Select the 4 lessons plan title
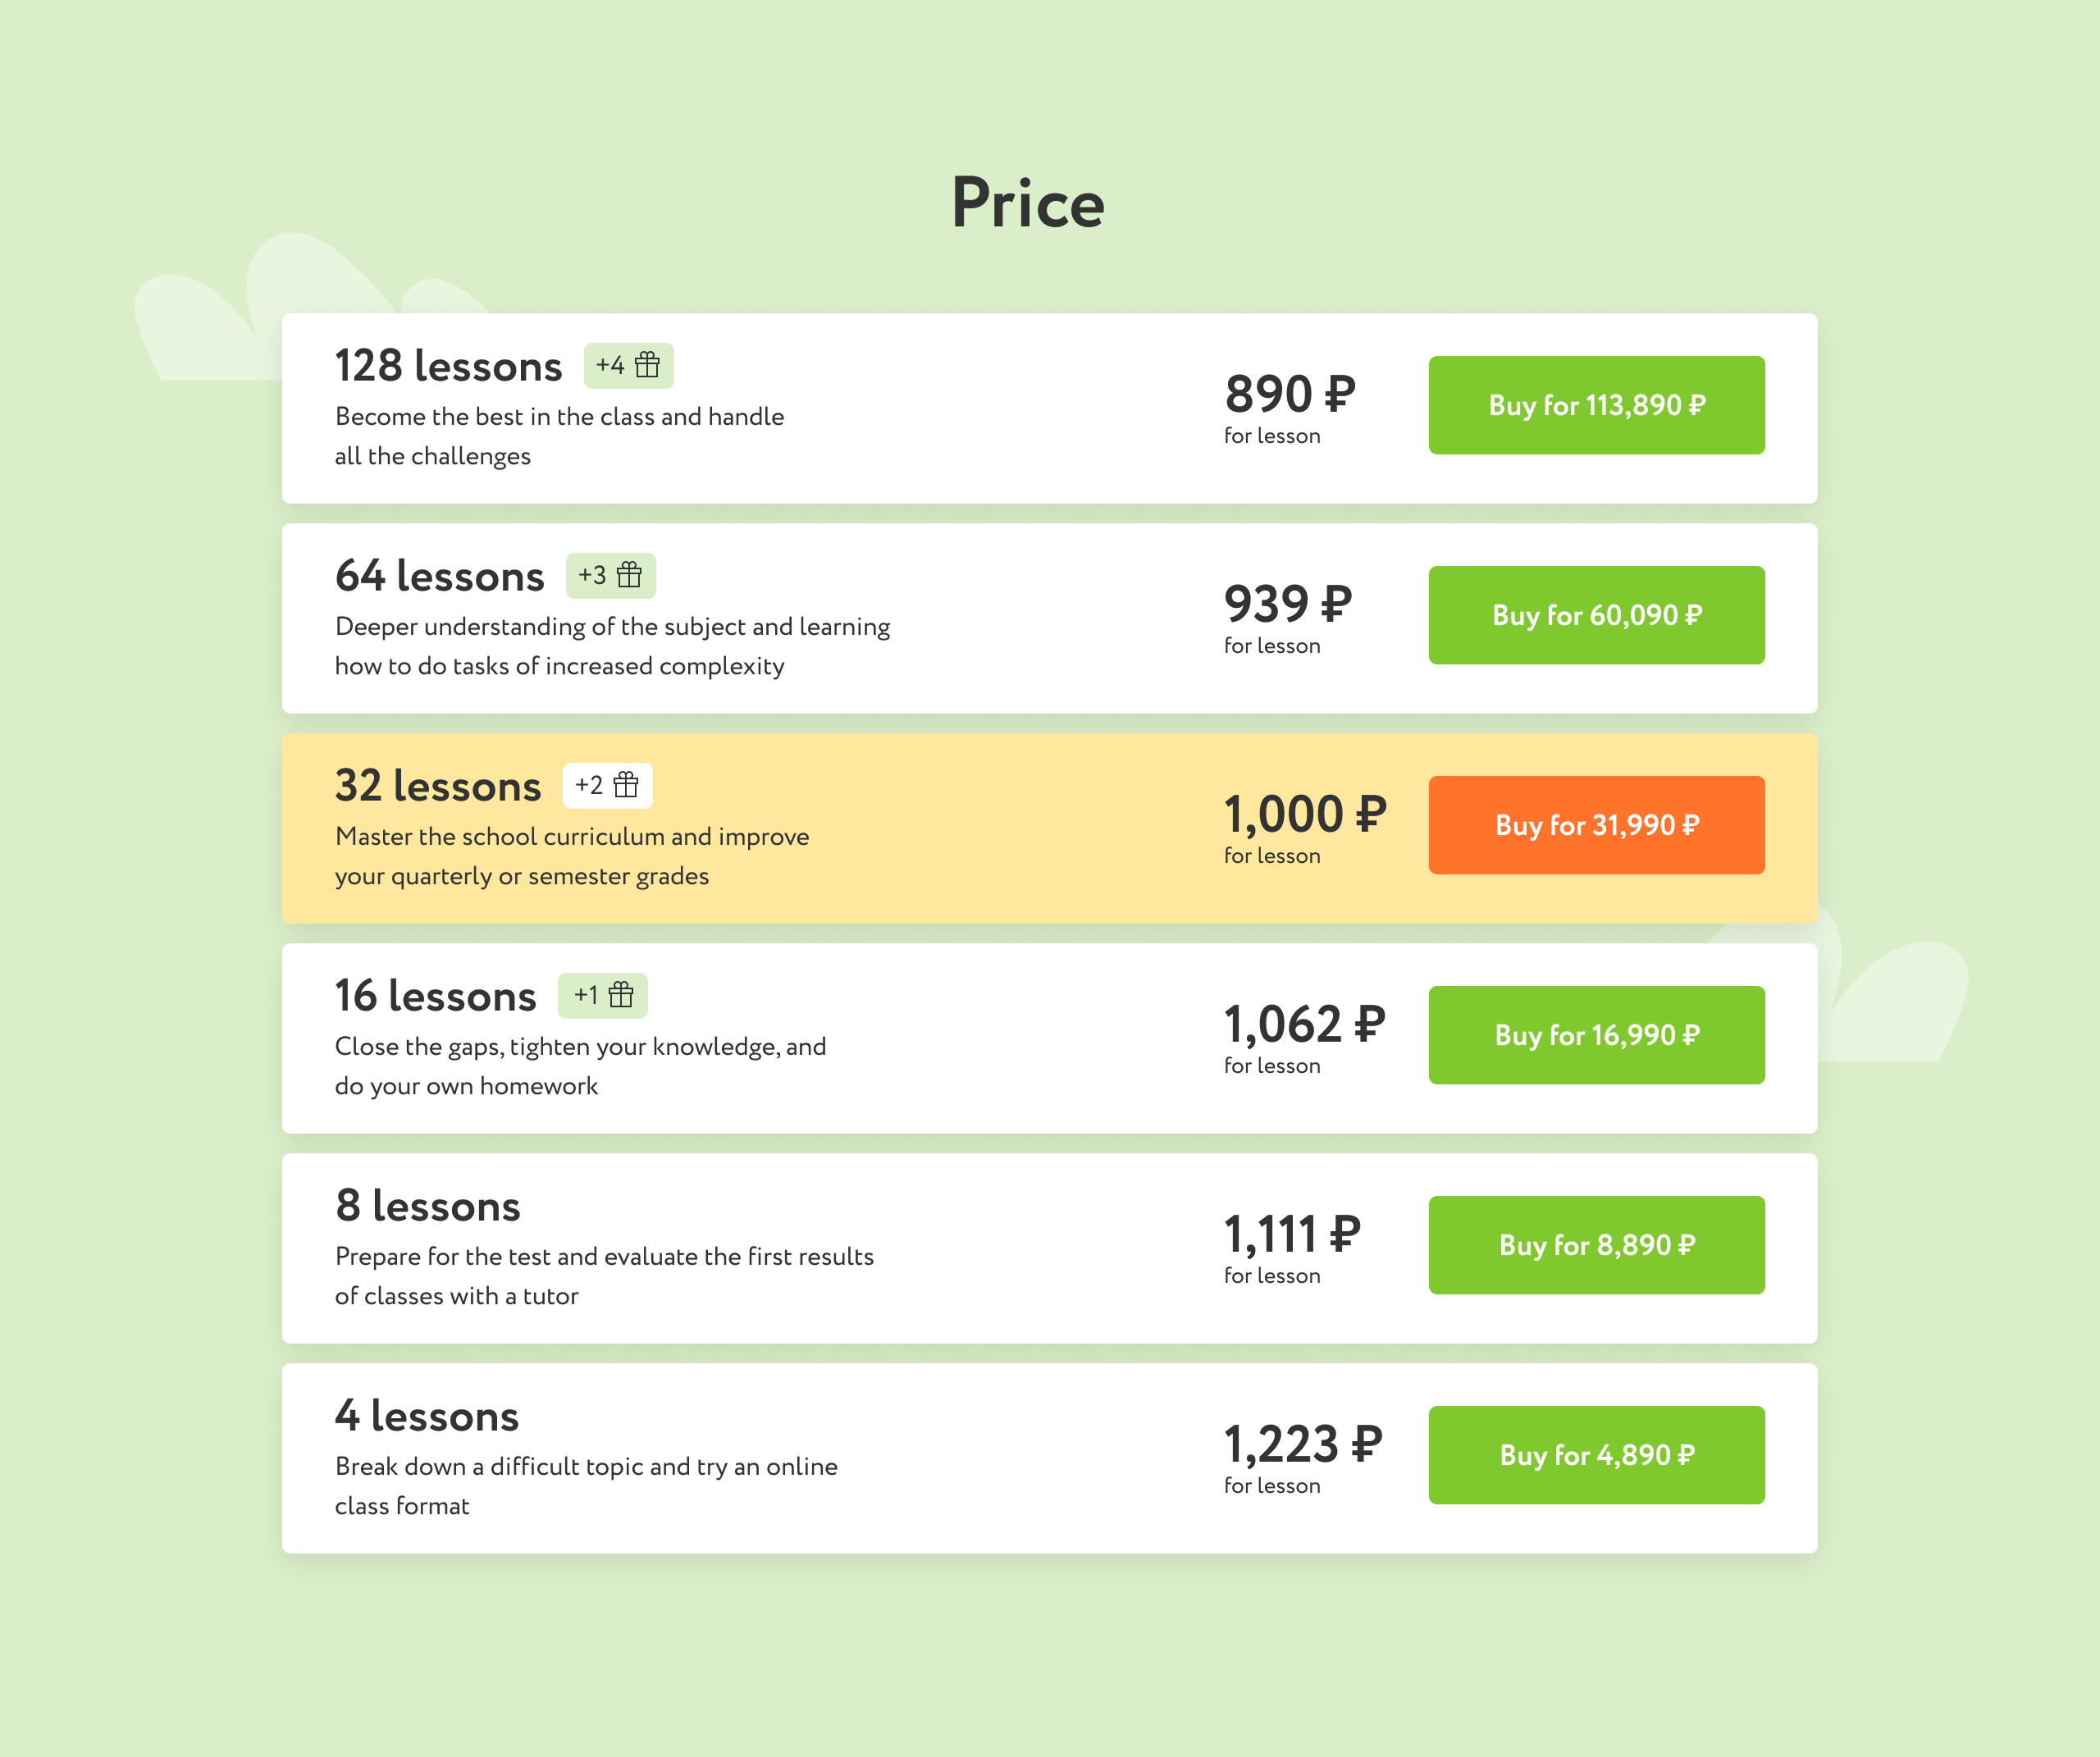 [426, 1416]
